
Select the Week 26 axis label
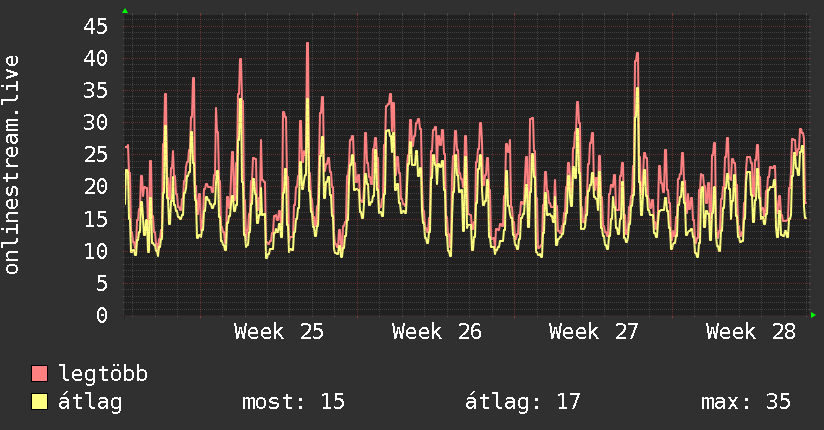click(x=436, y=332)
